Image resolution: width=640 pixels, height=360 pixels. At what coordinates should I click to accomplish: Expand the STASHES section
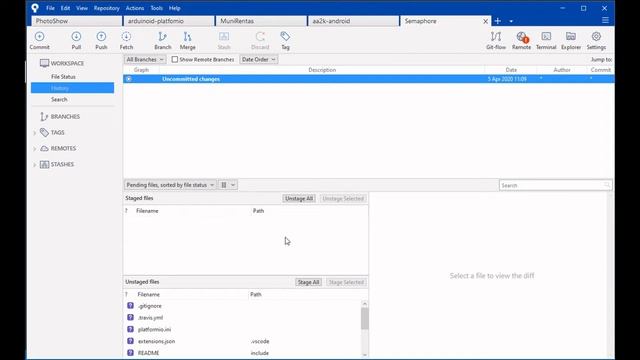coord(35,164)
